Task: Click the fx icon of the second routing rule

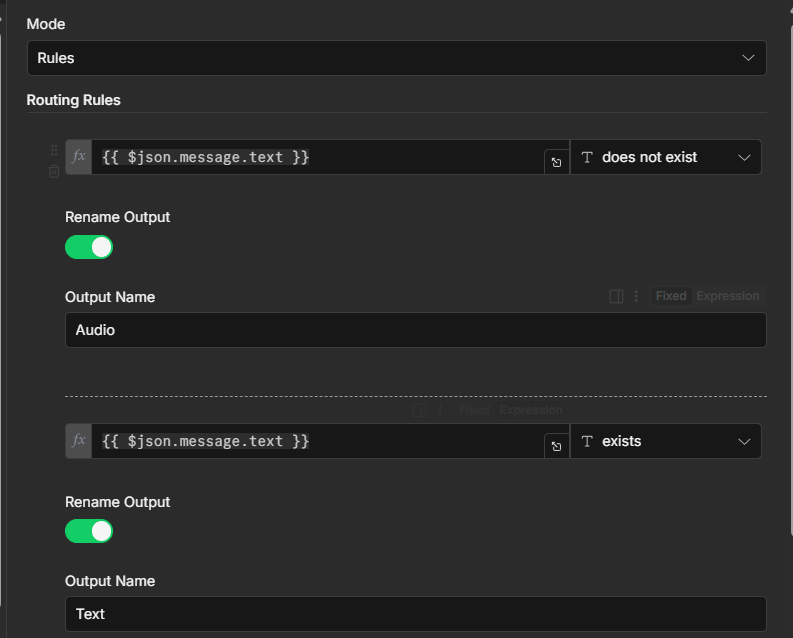Action: (79, 441)
